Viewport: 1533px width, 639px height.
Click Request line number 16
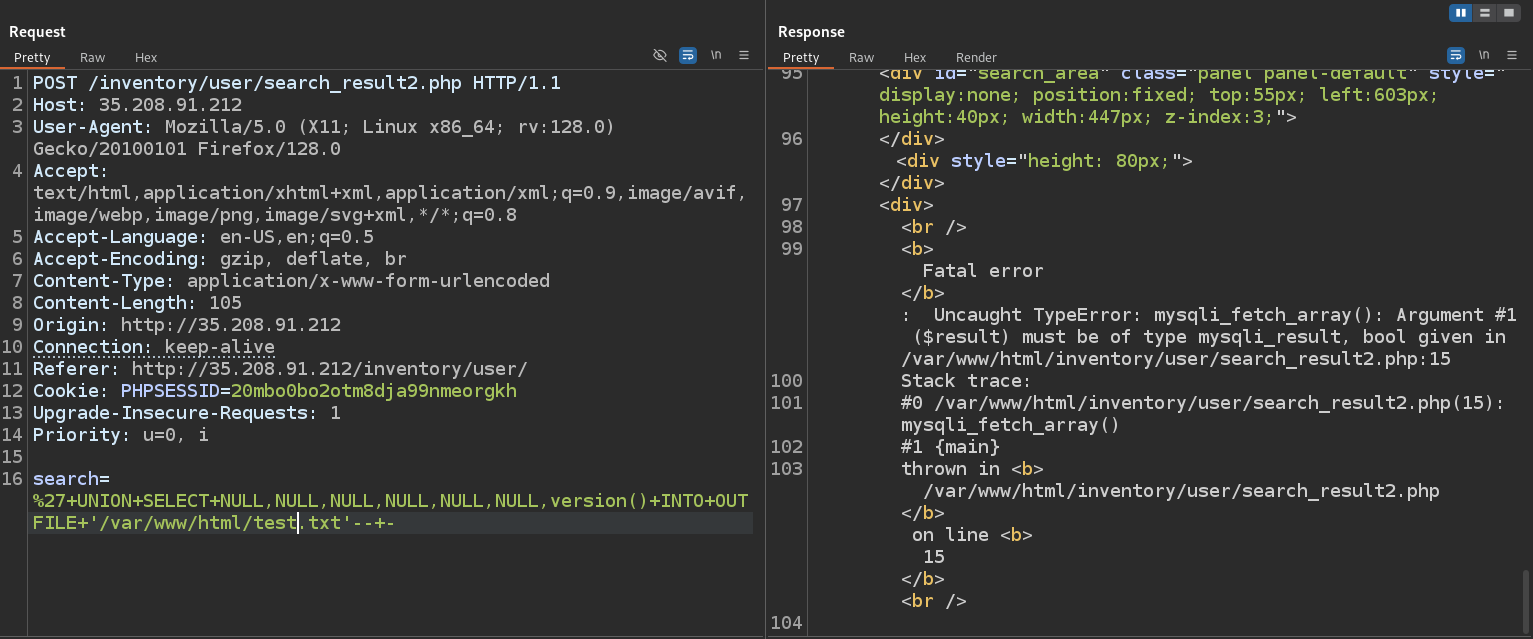pyautogui.click(x=13, y=478)
